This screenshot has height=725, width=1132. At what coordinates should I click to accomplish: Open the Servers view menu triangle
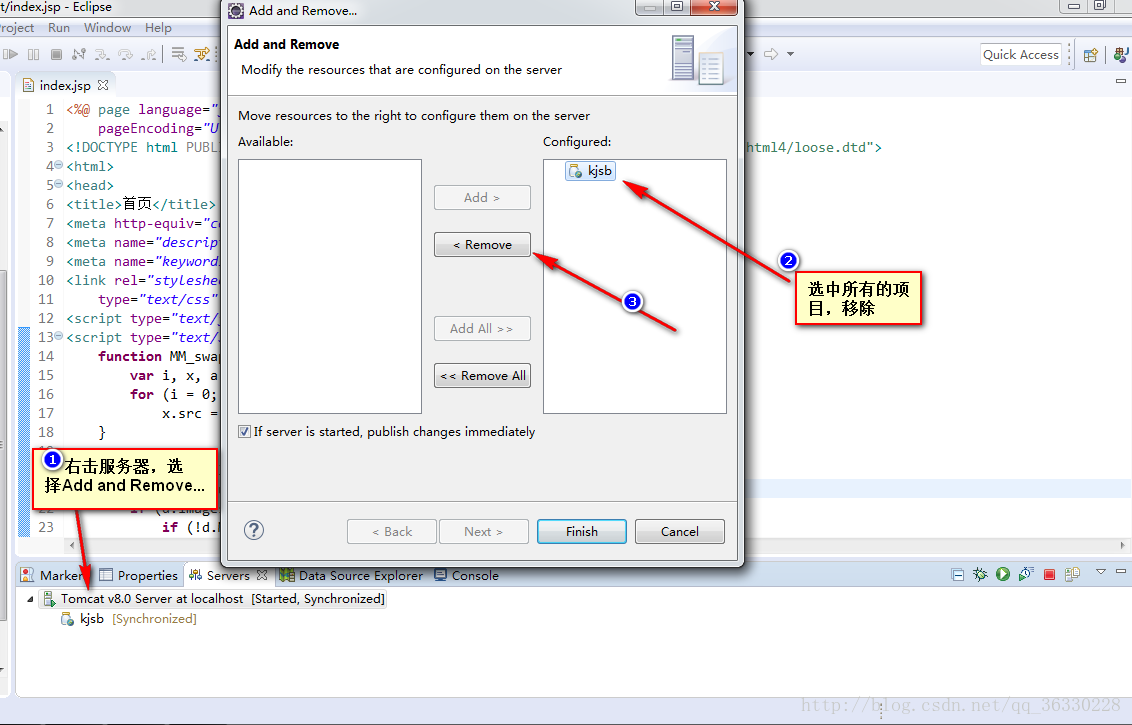point(1101,571)
